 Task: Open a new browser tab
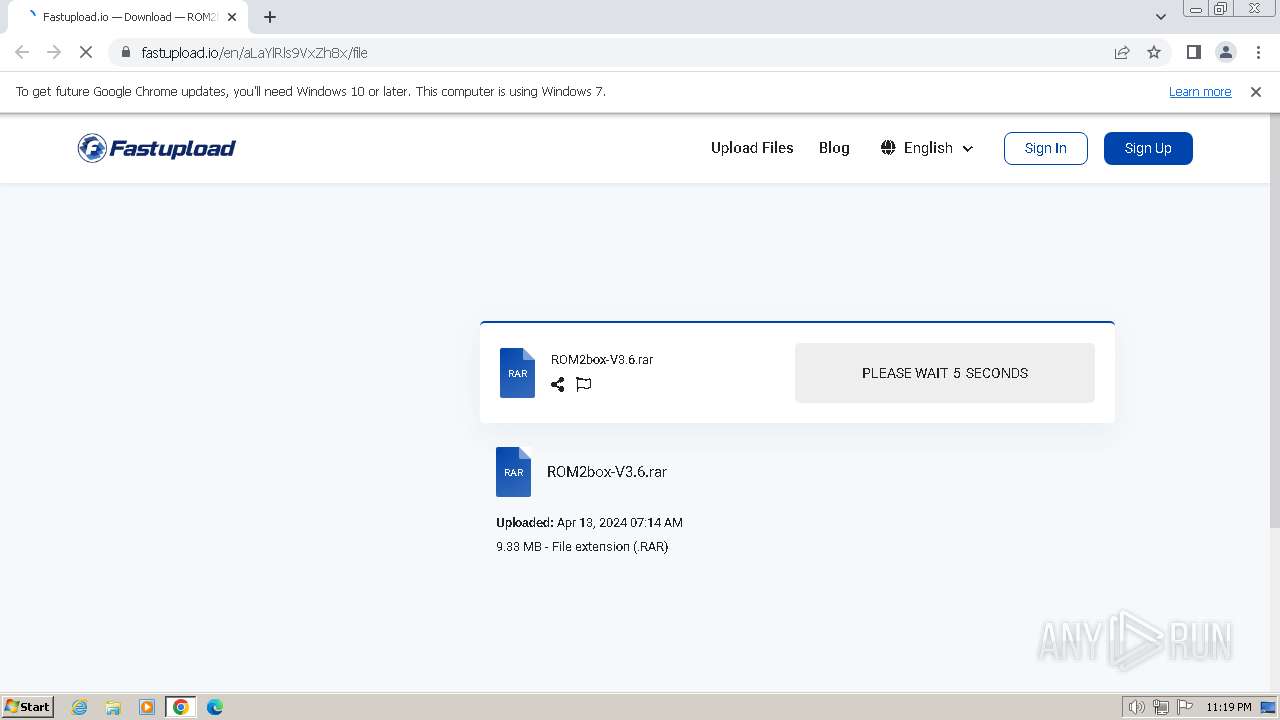(270, 17)
